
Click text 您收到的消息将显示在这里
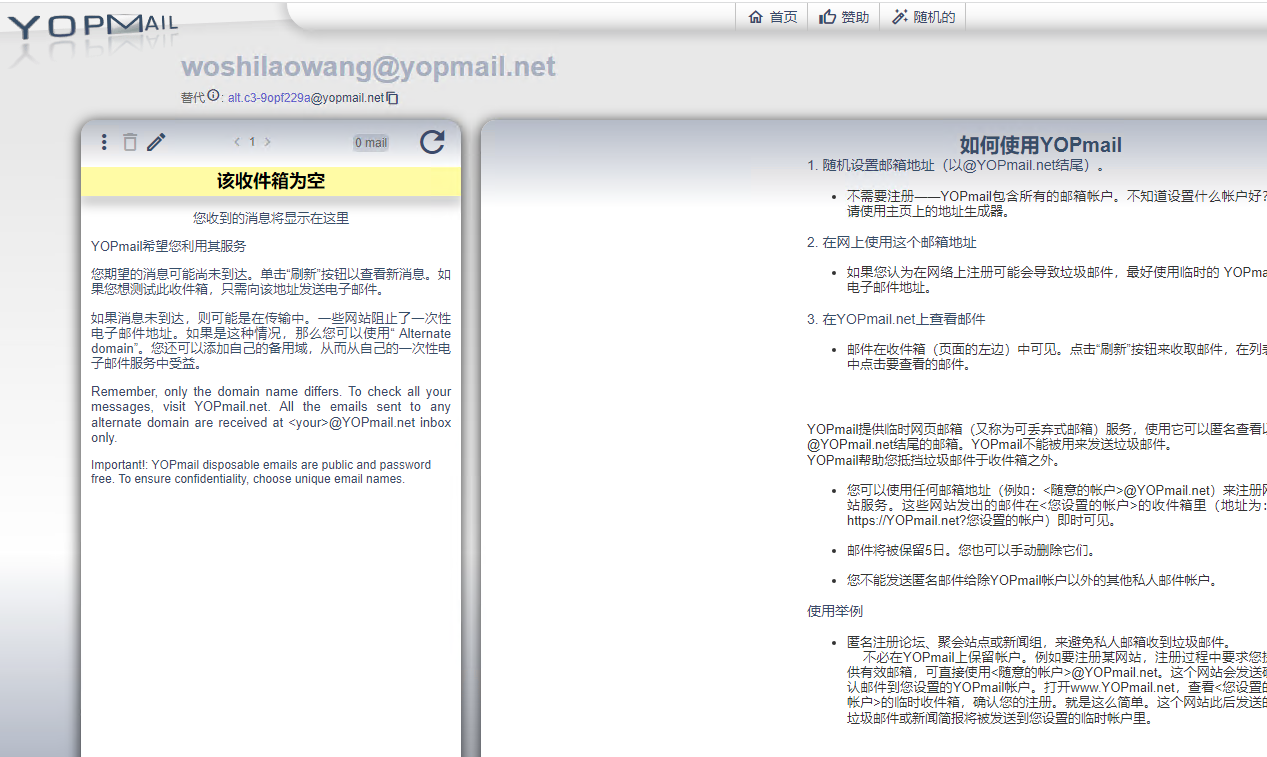click(x=271, y=217)
